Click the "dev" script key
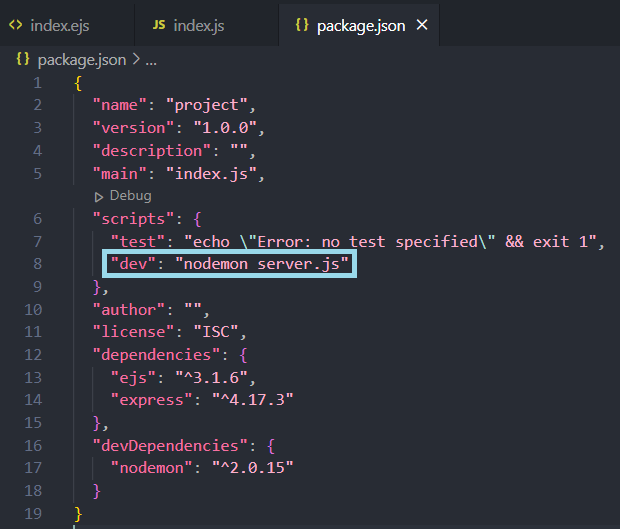620x529 pixels. coord(133,264)
